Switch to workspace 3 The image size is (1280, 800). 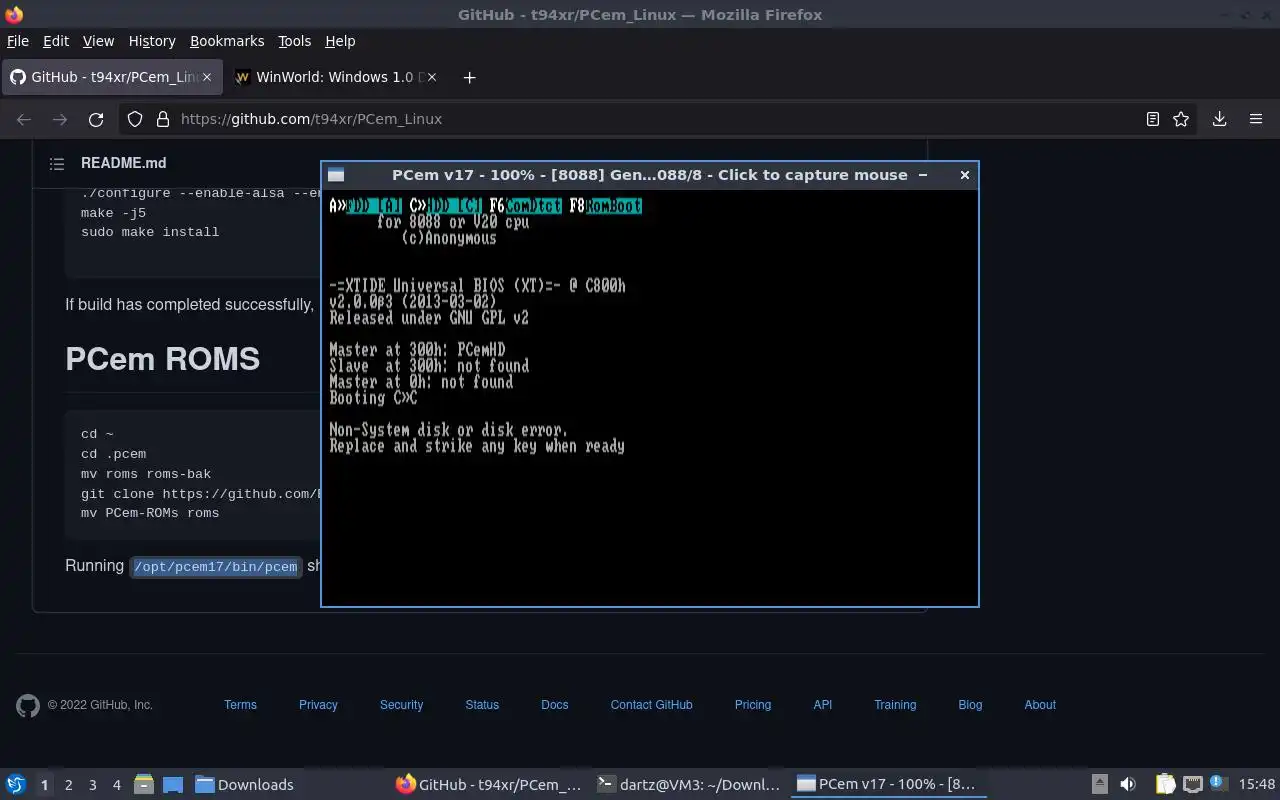point(93,785)
